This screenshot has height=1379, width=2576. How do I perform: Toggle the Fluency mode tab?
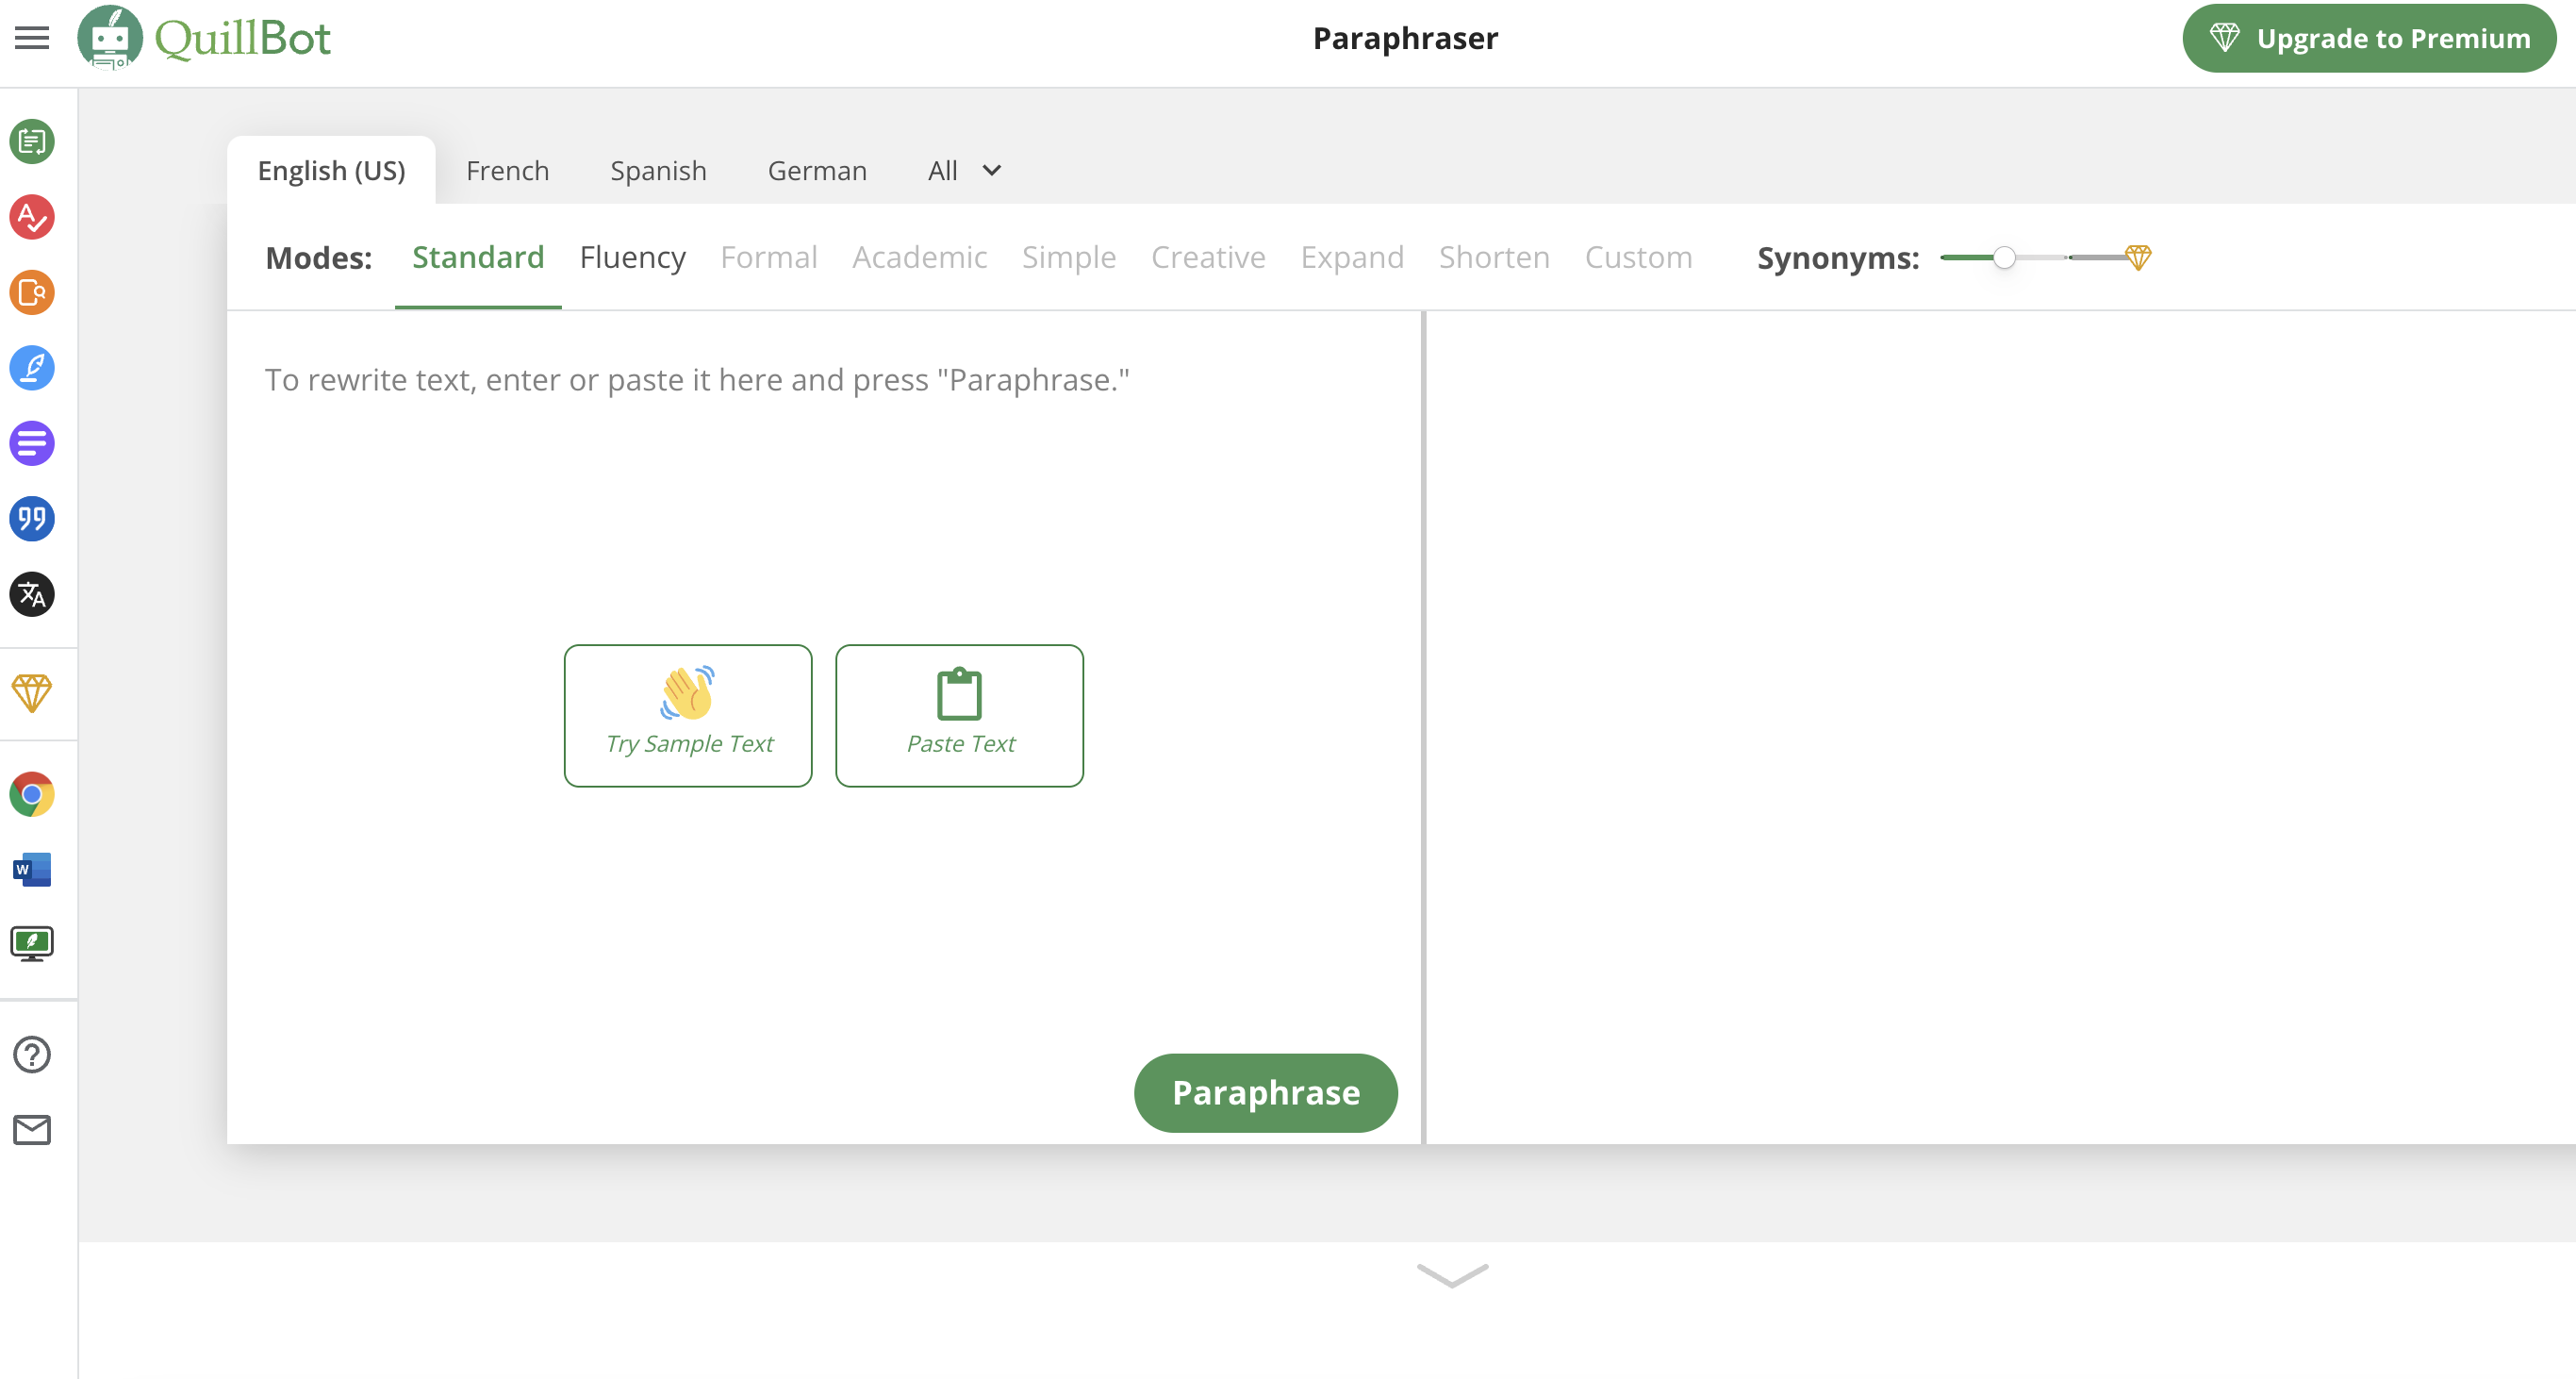pyautogui.click(x=632, y=256)
